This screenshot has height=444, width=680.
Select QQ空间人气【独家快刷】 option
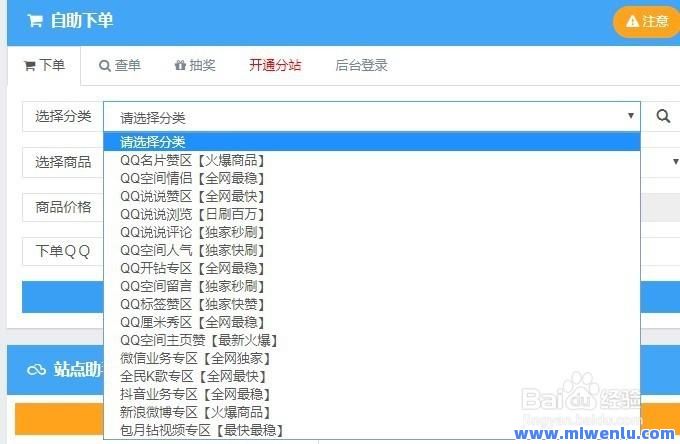pyautogui.click(x=372, y=250)
